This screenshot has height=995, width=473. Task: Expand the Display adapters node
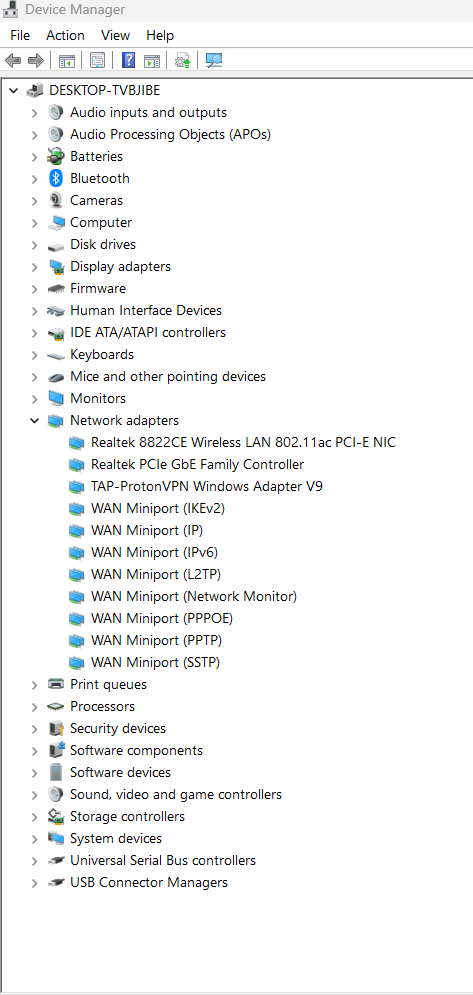35,267
